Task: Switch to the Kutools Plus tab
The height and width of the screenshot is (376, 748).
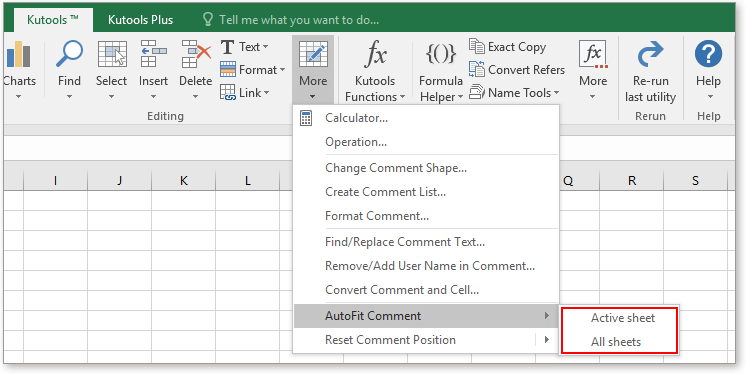Action: tap(140, 20)
